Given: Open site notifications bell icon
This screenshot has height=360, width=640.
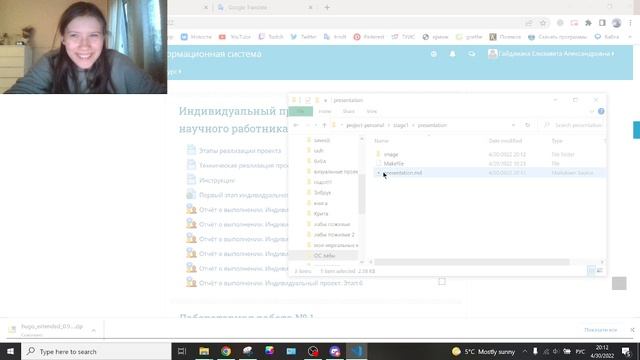Looking at the screenshot, I should coord(452,54).
